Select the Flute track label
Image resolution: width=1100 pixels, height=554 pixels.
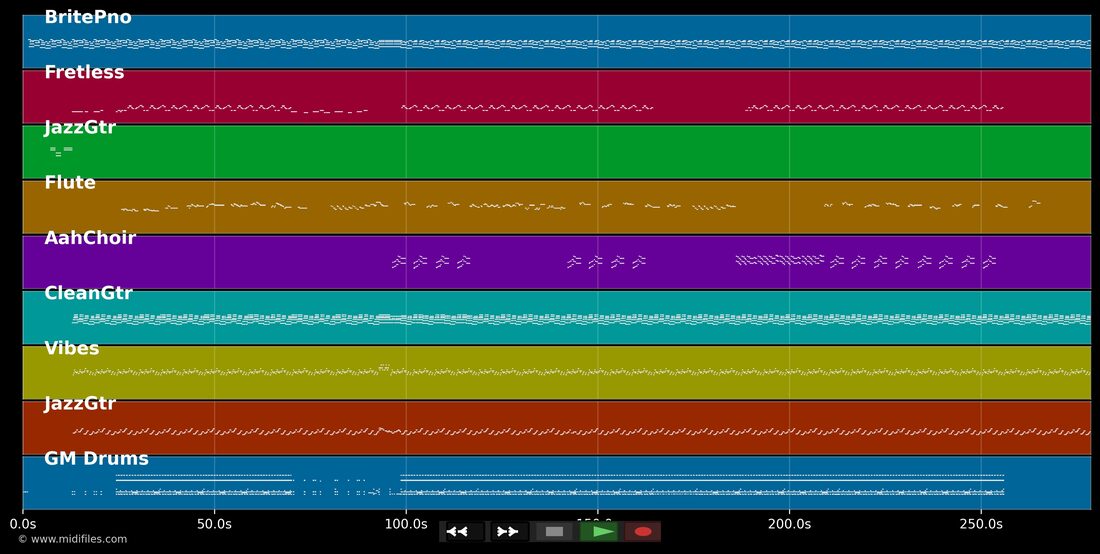point(69,182)
